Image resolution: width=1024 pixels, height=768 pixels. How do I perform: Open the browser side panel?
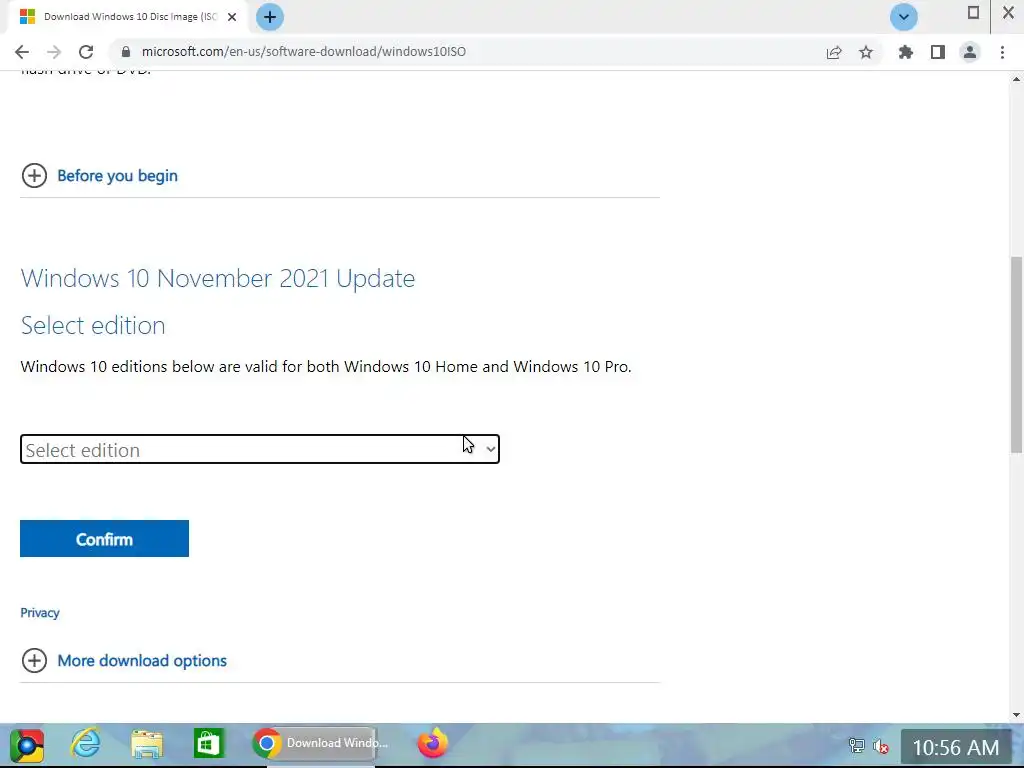(x=938, y=52)
